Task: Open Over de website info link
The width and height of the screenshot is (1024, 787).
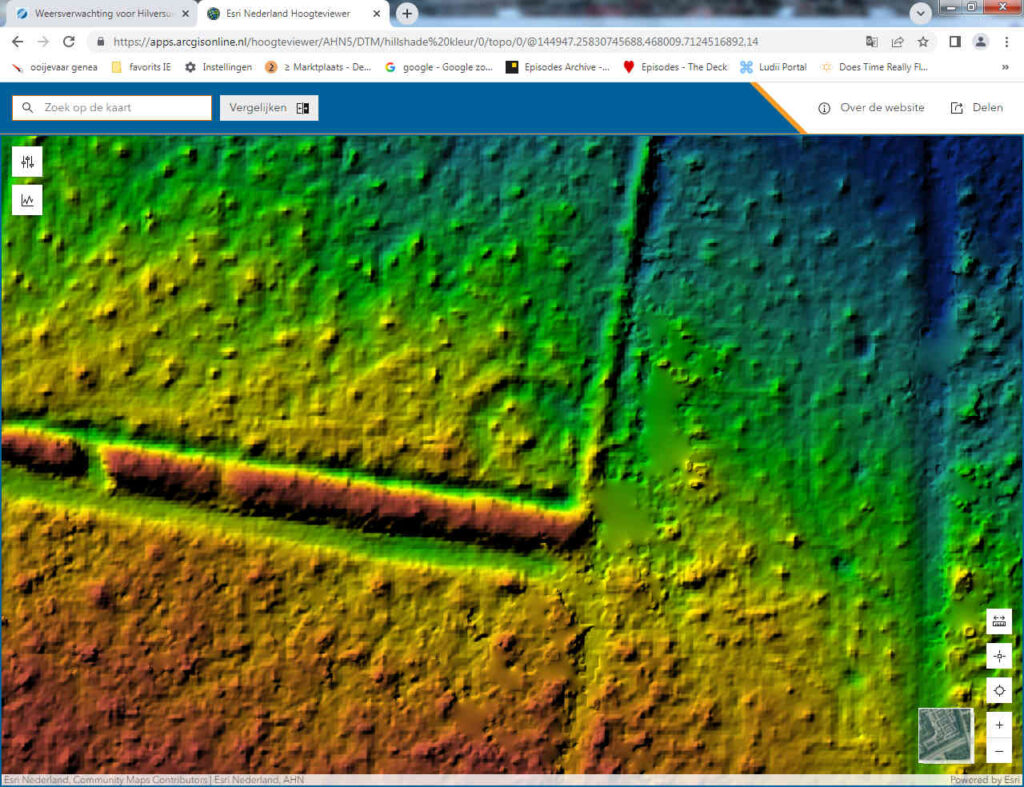Action: tap(871, 108)
